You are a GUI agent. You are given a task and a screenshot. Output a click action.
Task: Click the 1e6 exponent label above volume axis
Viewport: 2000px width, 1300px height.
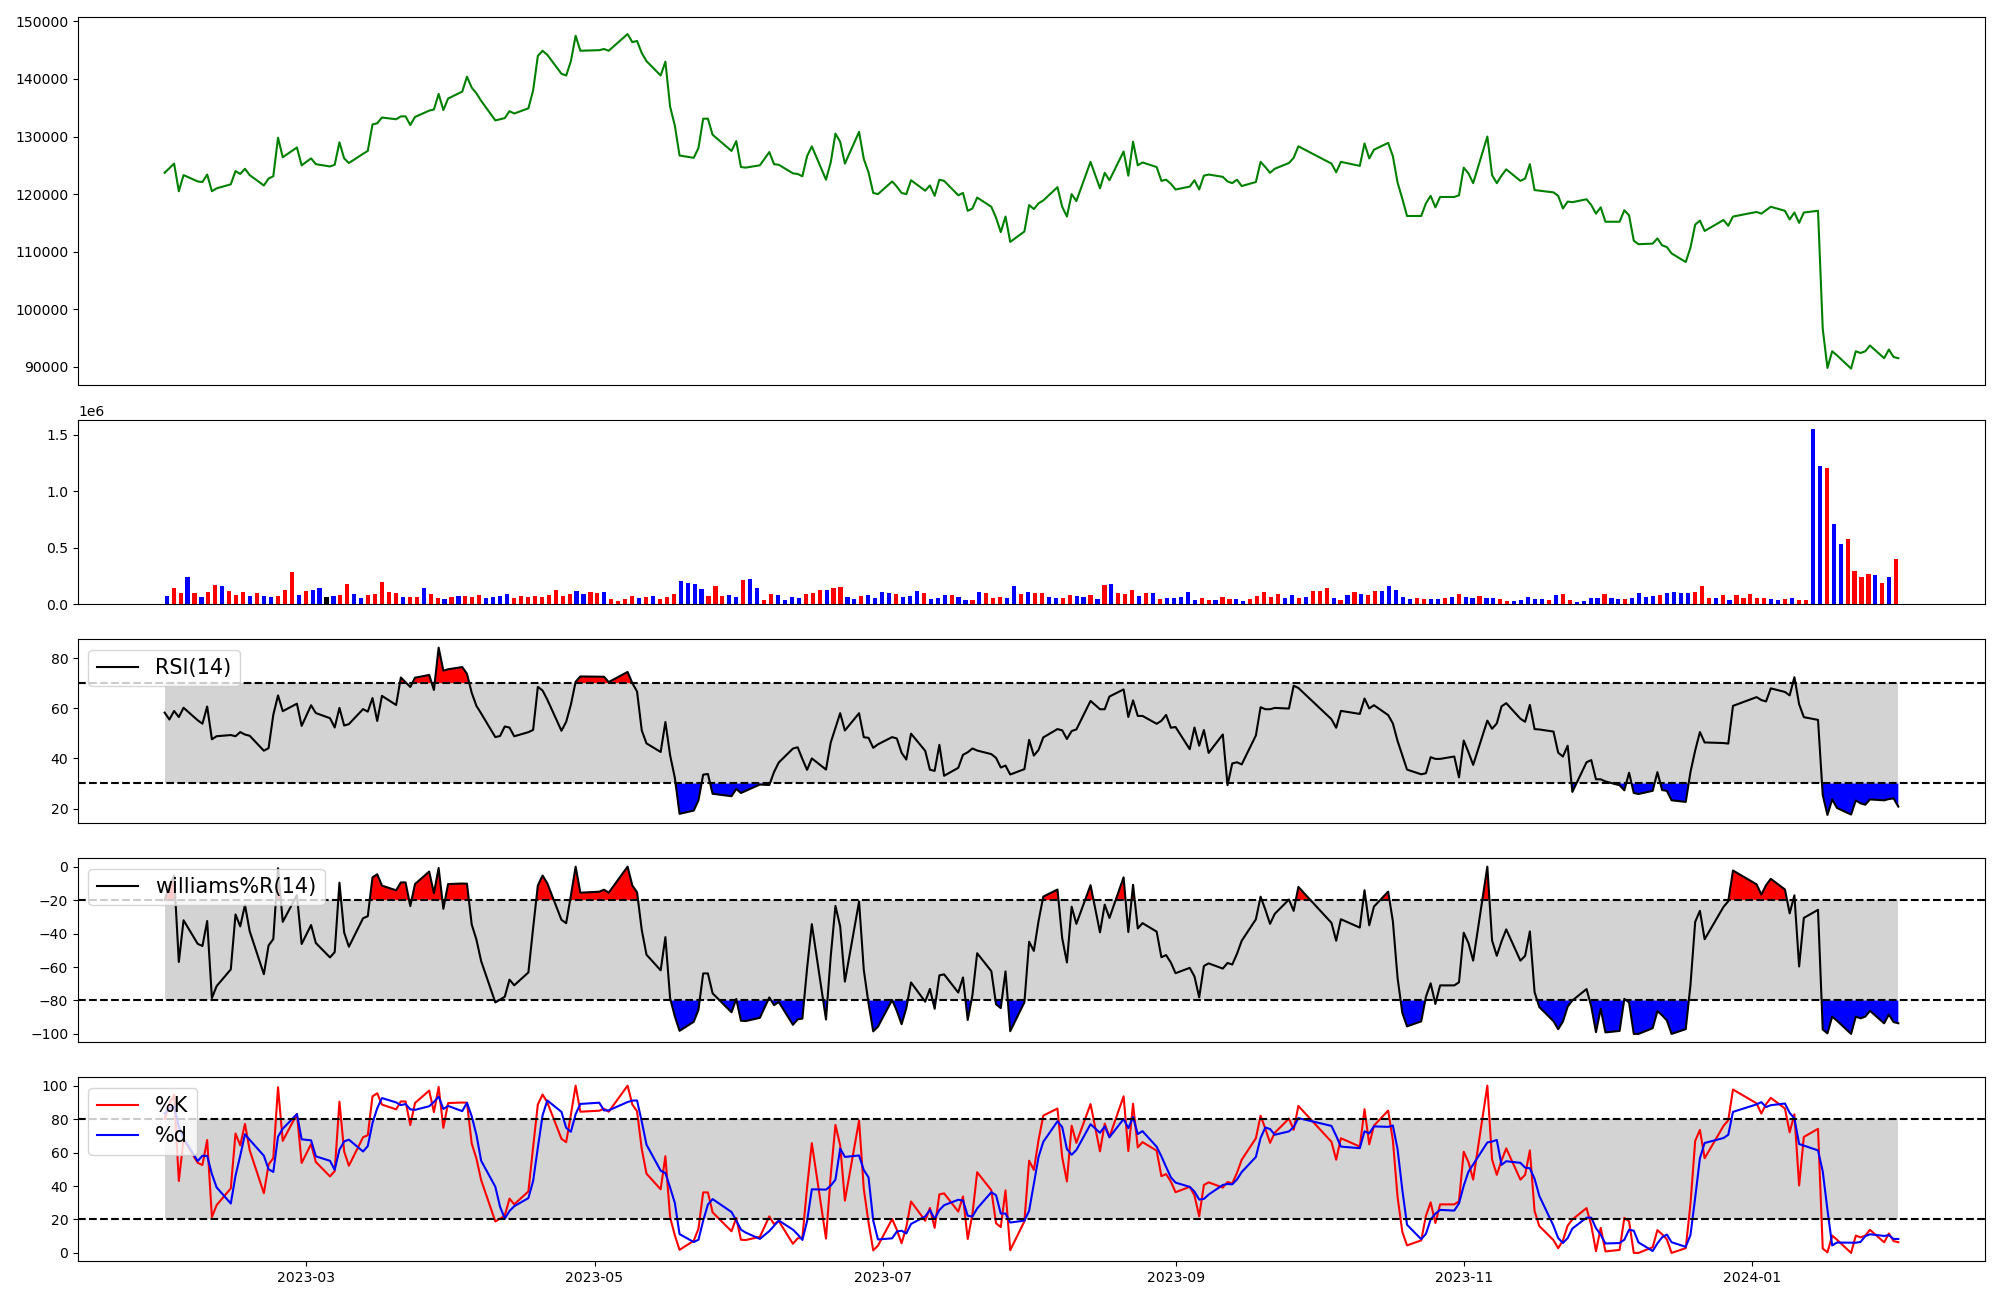coord(91,412)
